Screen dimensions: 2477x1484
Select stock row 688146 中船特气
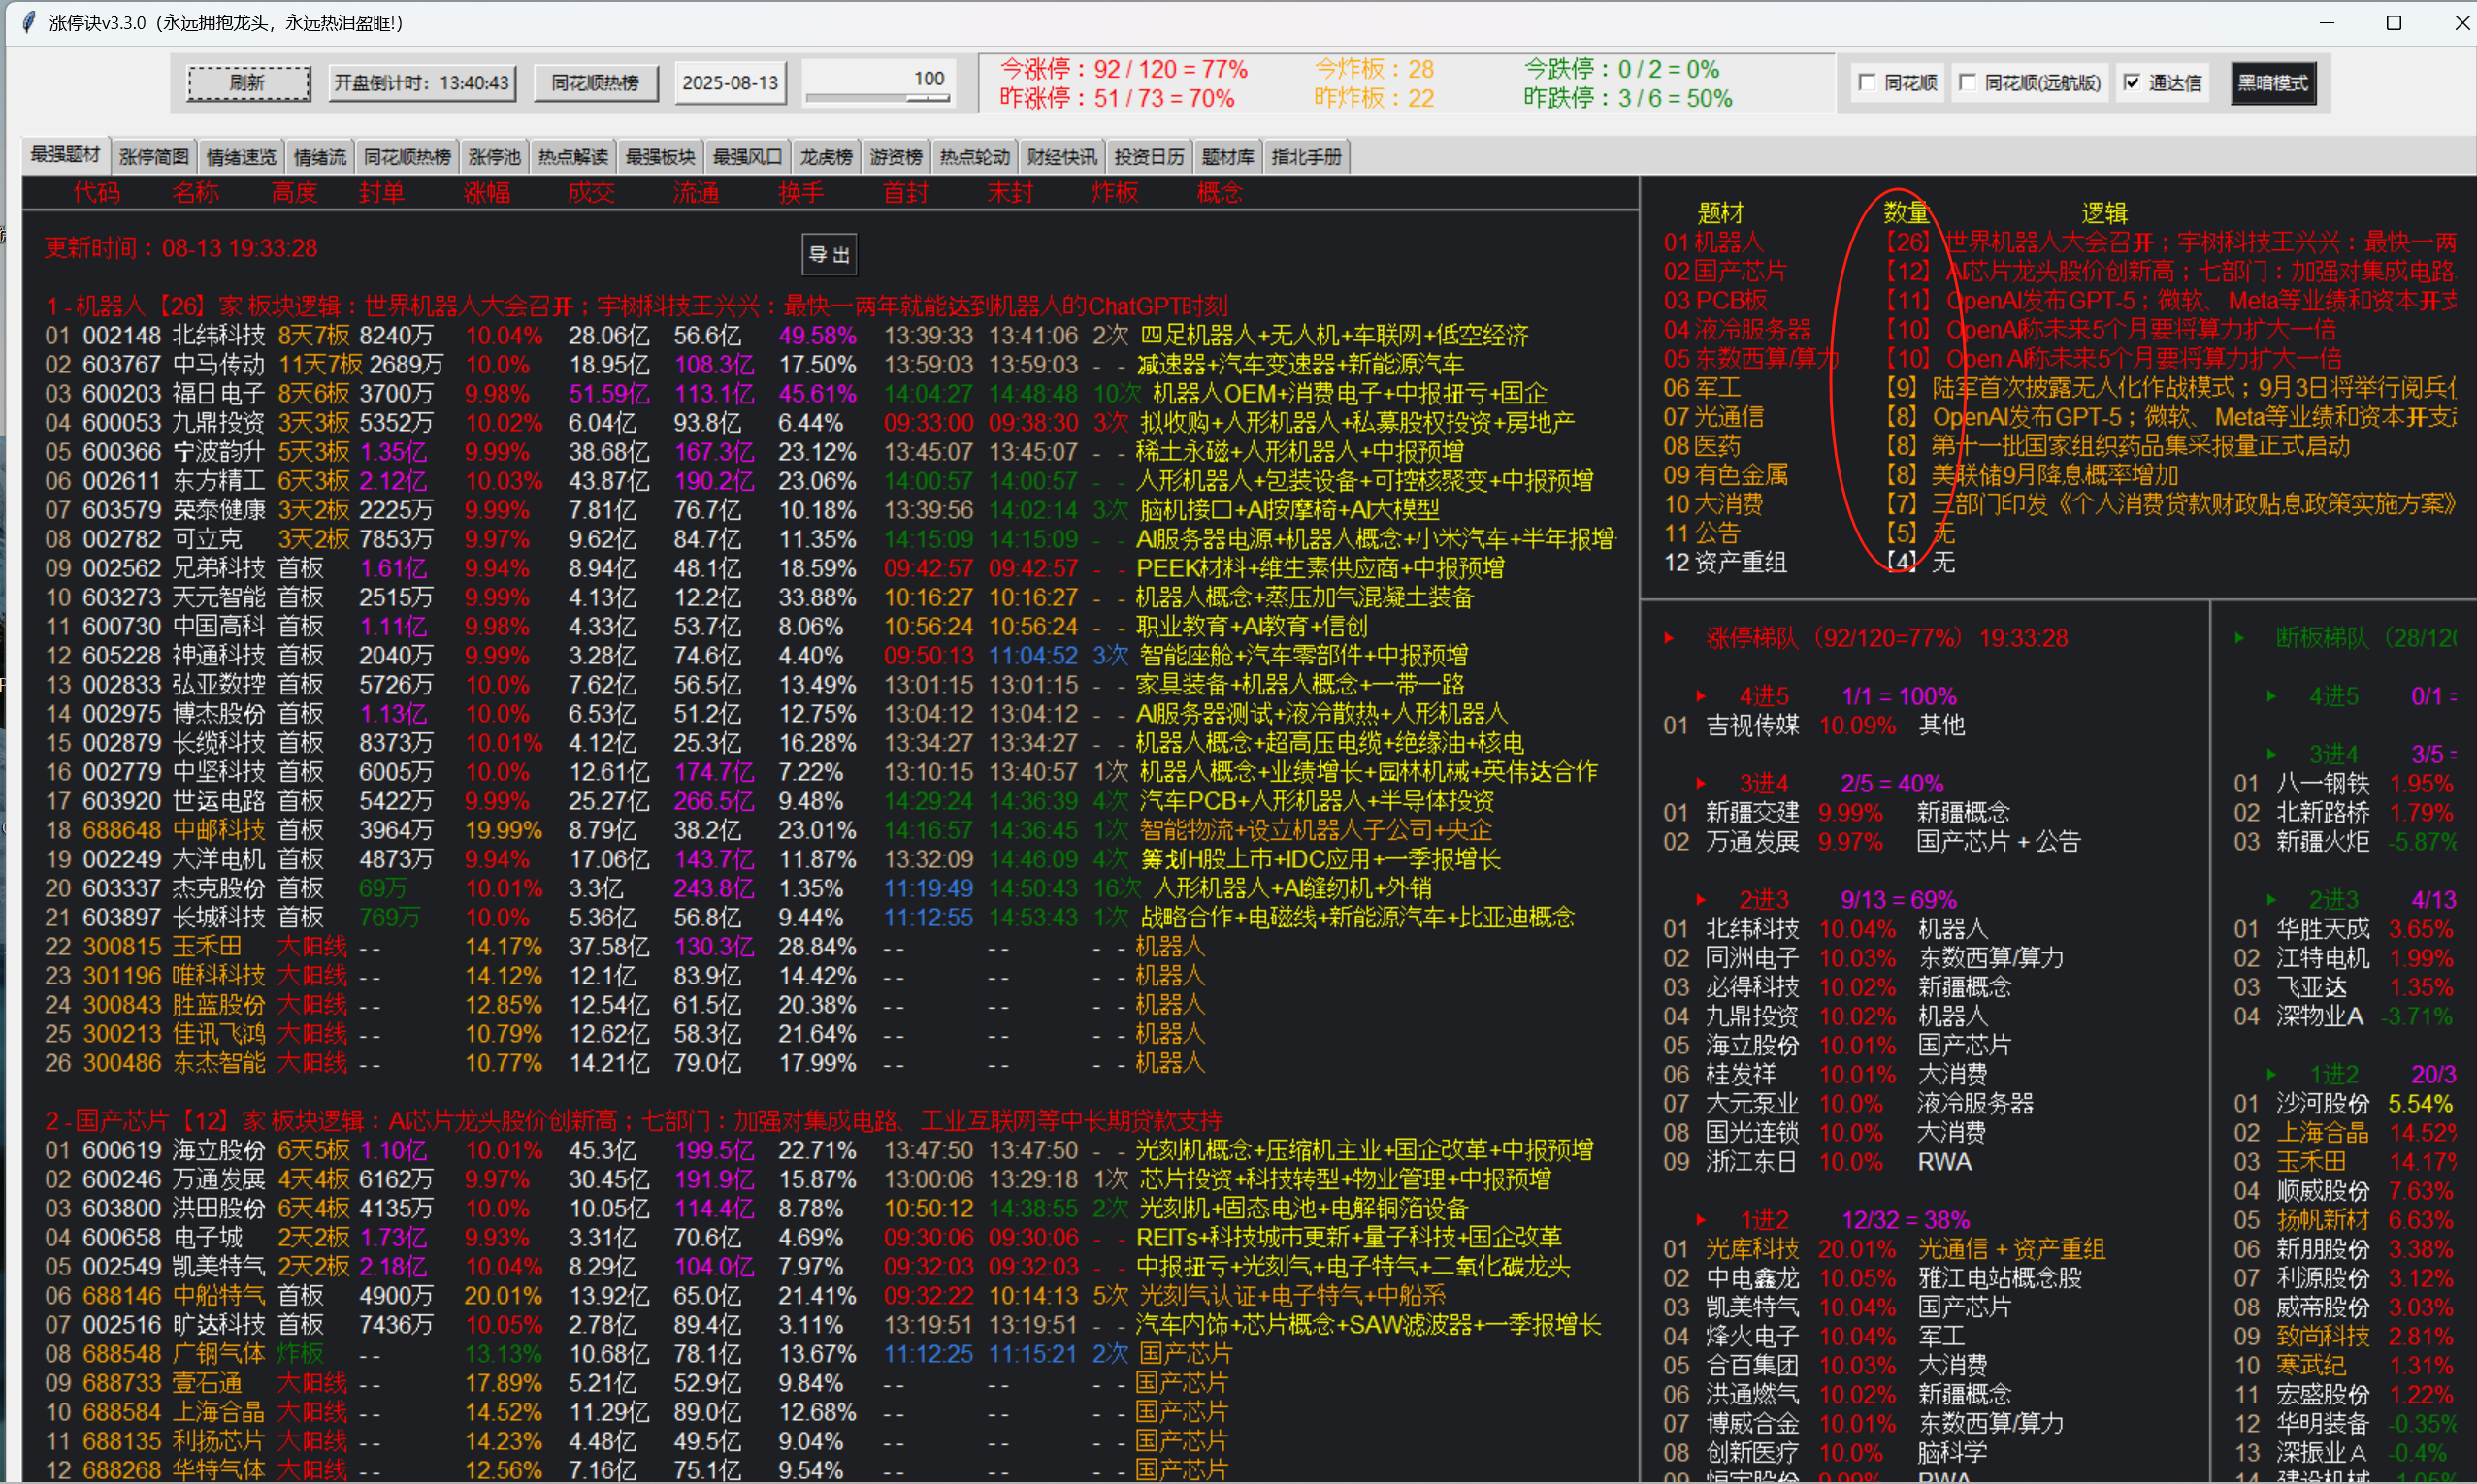(x=746, y=1296)
